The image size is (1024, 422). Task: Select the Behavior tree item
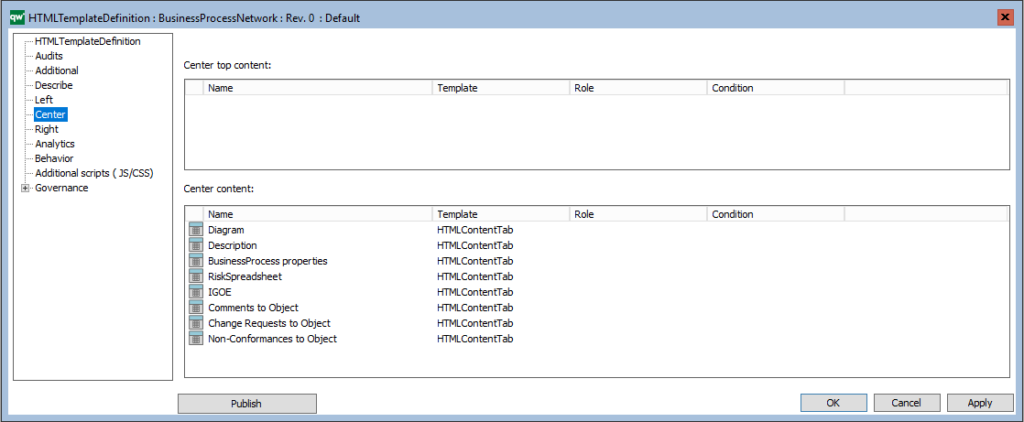pos(54,158)
